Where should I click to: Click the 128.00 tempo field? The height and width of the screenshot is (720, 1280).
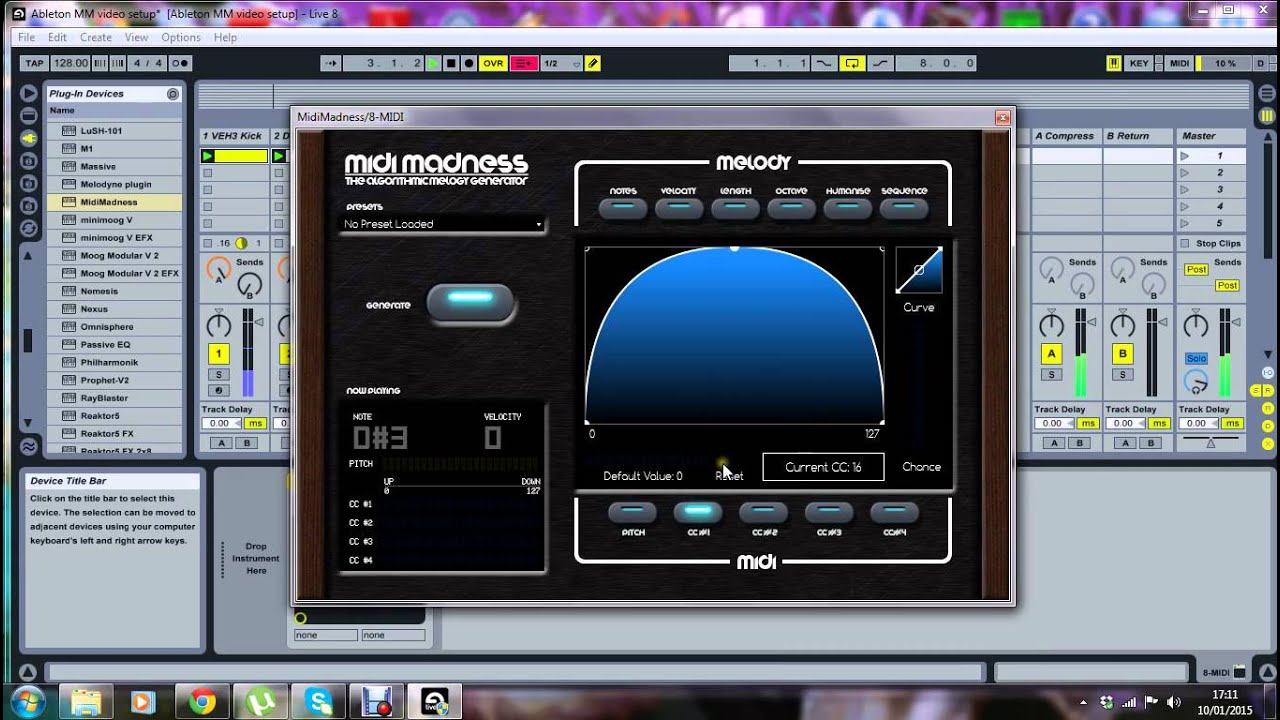(70, 63)
